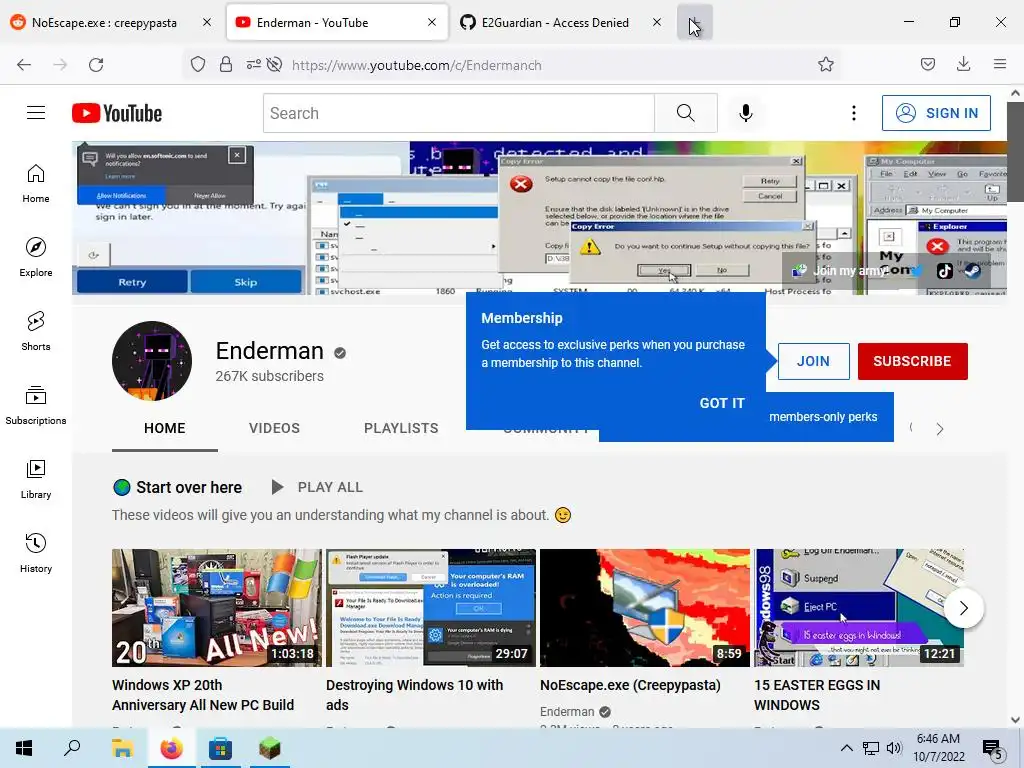1024x768 pixels.
Task: Open tracking protection shield icon
Action: (198, 65)
